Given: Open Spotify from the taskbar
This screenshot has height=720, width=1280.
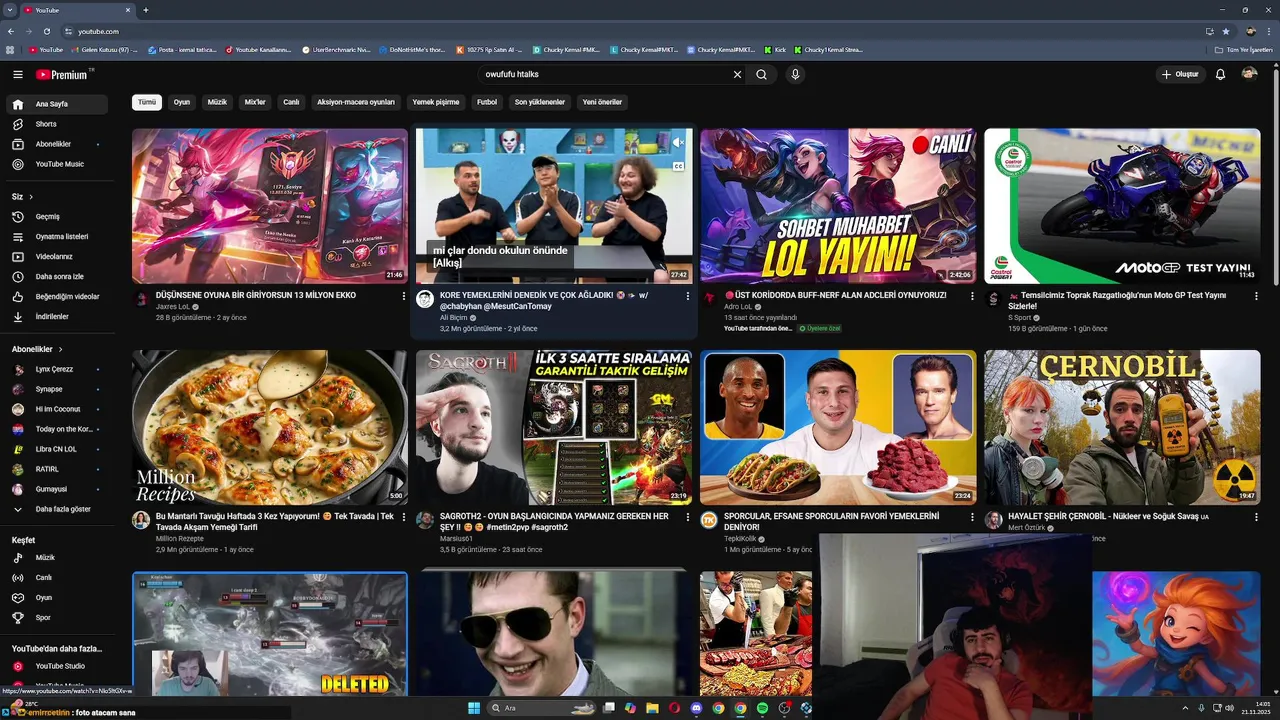Looking at the screenshot, I should pos(762,708).
